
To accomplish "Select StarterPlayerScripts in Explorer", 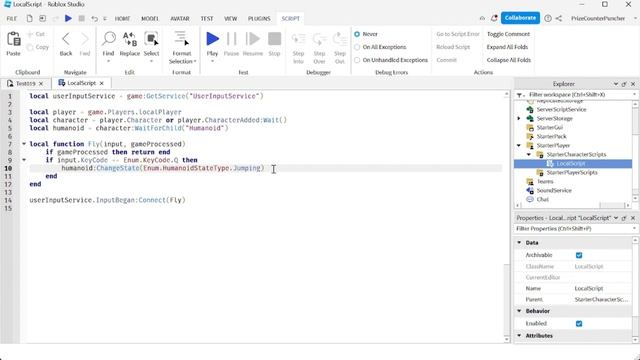I will click(x=572, y=173).
